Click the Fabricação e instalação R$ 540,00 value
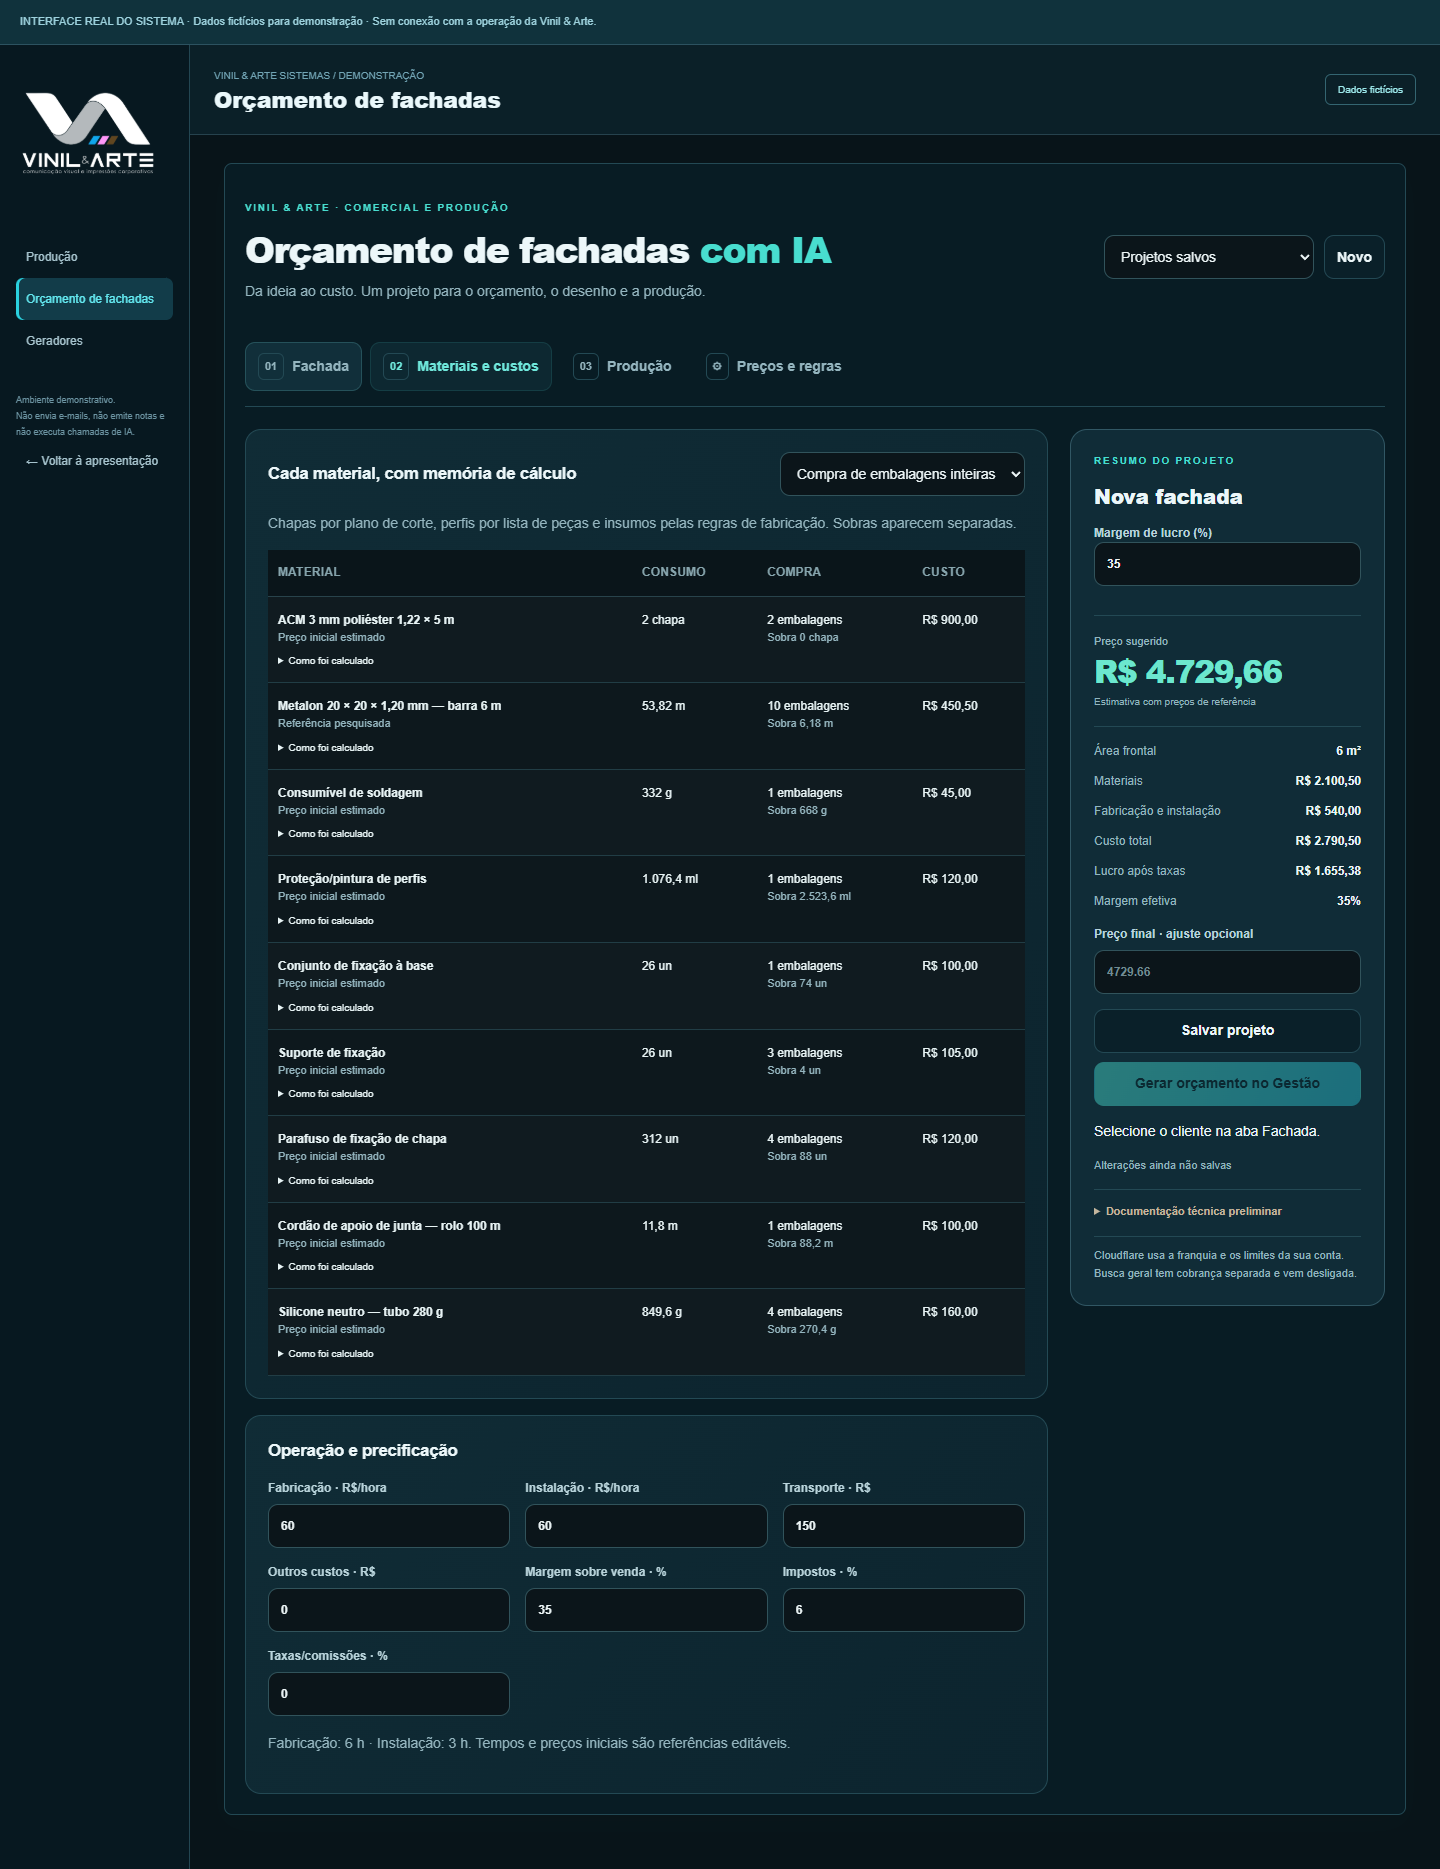Viewport: 1440px width, 1869px height. (x=1333, y=811)
